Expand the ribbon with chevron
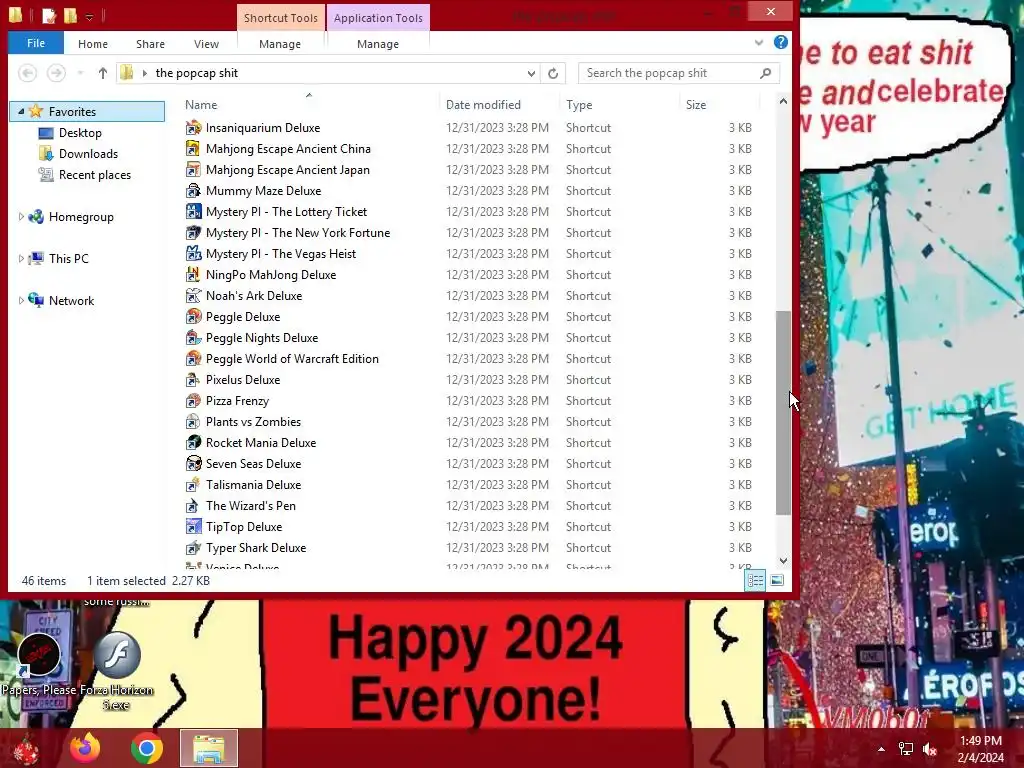Viewport: 1024px width, 768px height. pos(758,43)
